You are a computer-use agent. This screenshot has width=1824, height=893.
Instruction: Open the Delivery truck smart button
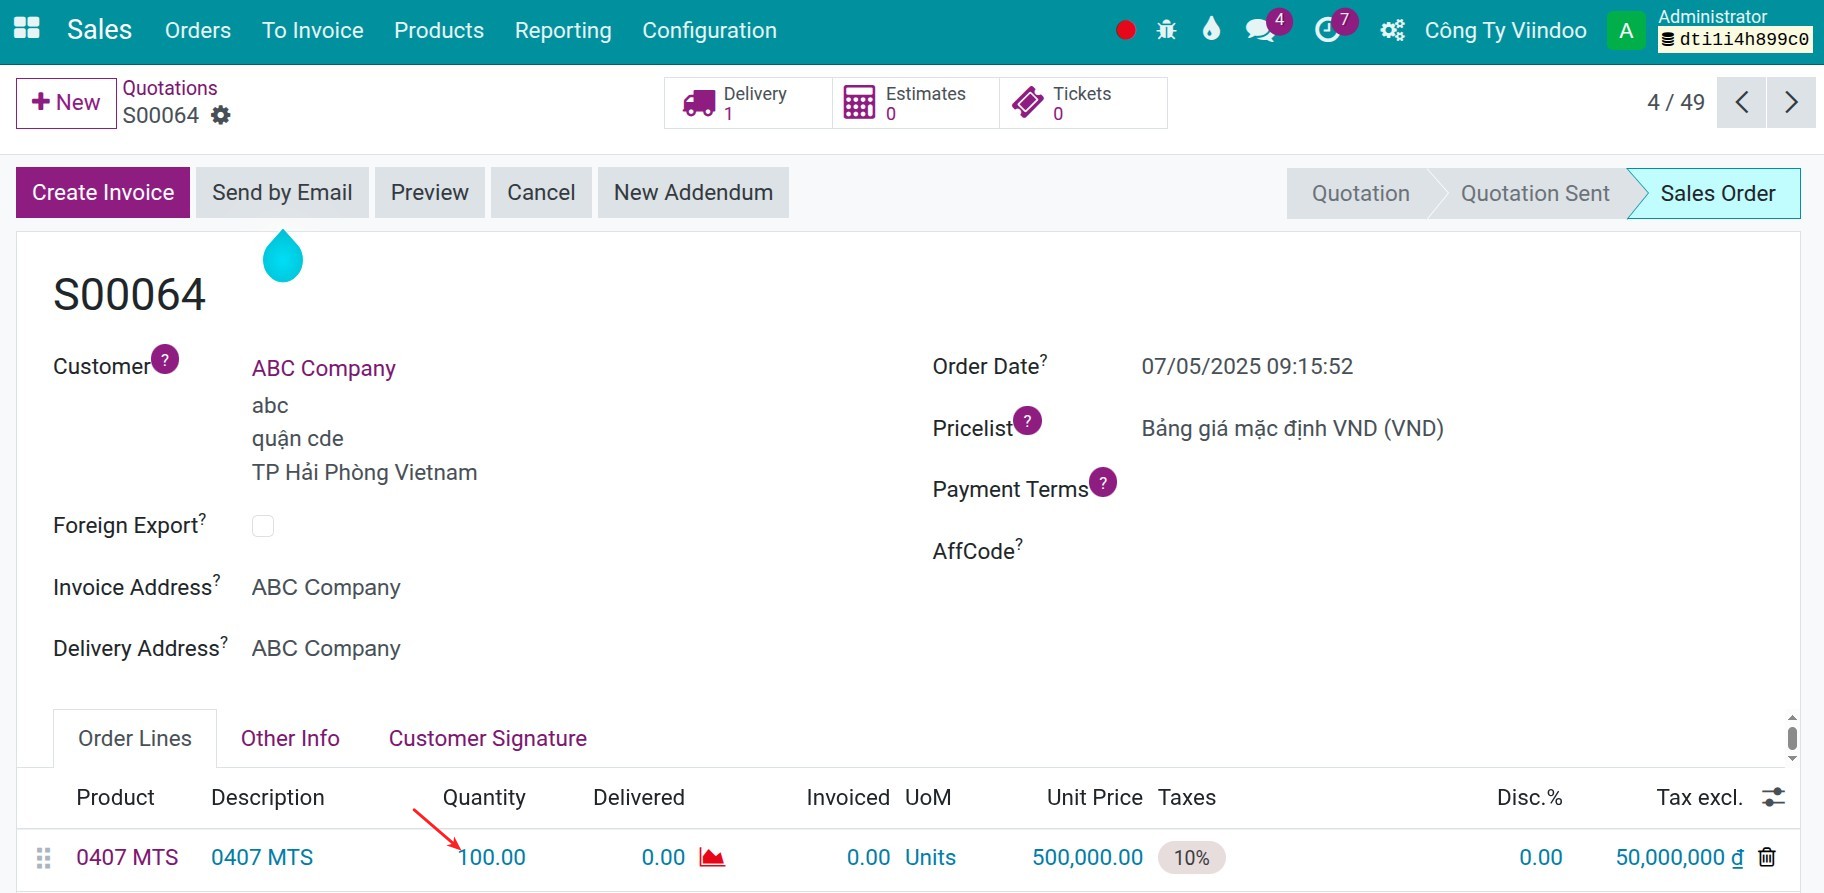click(x=748, y=103)
